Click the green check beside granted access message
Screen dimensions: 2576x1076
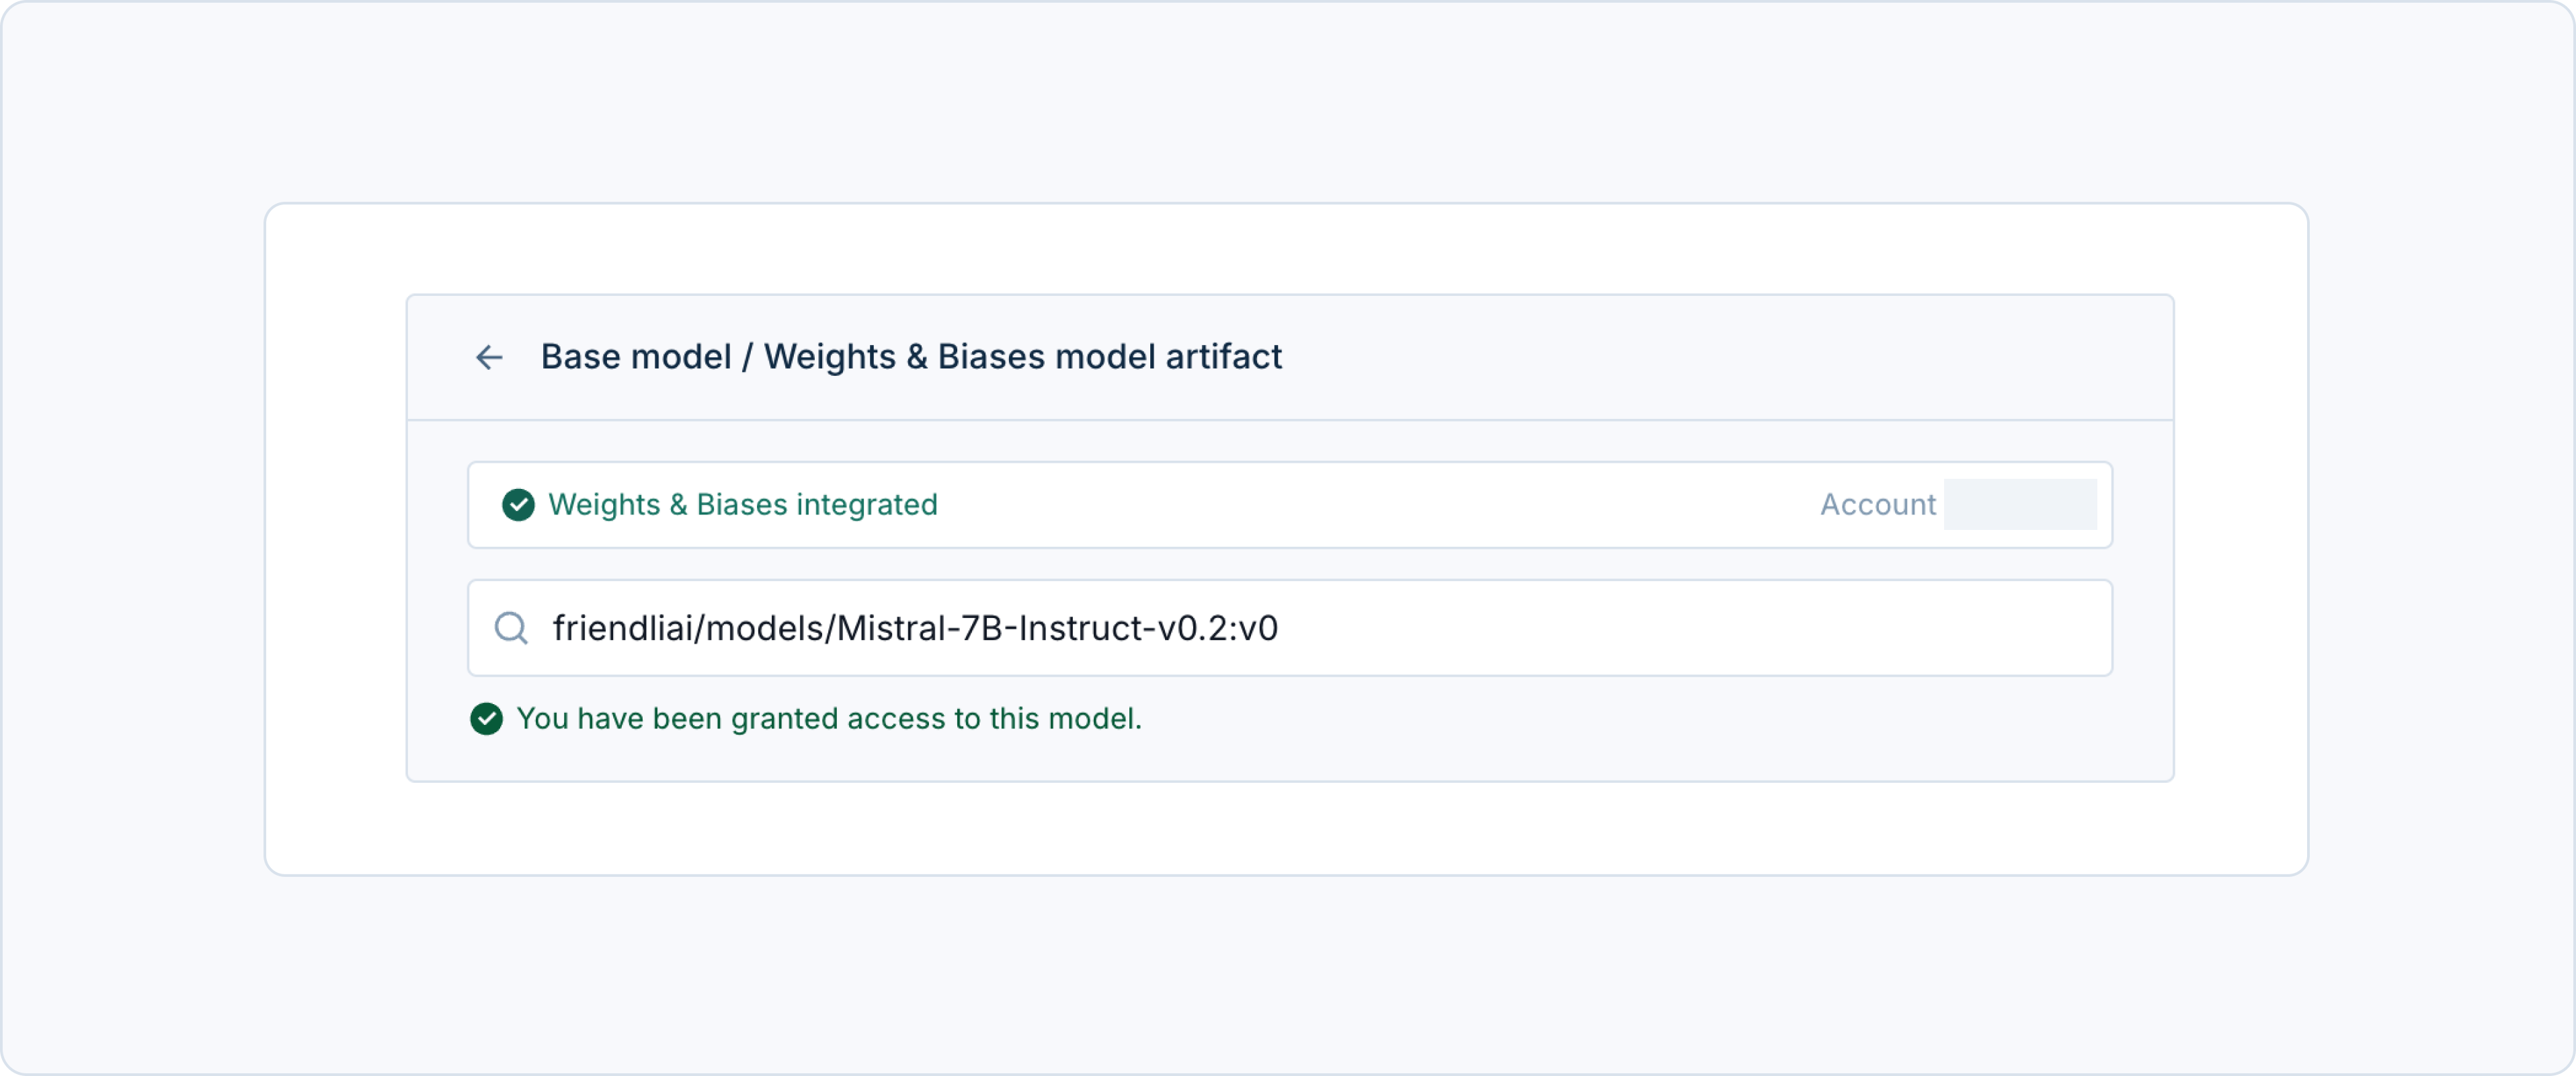coord(486,719)
